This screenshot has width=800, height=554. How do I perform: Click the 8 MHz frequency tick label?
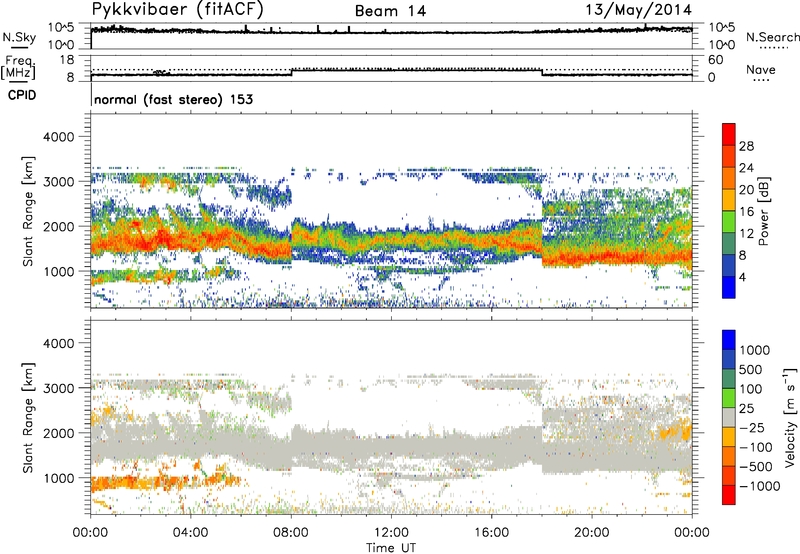[x=70, y=78]
